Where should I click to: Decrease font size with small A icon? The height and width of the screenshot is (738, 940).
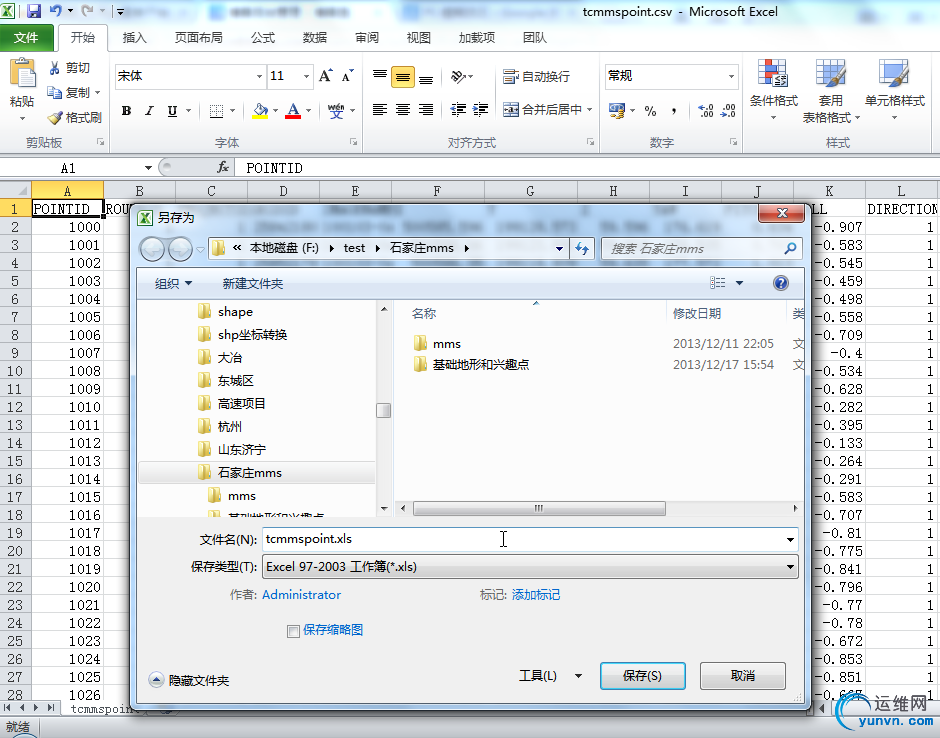[348, 76]
